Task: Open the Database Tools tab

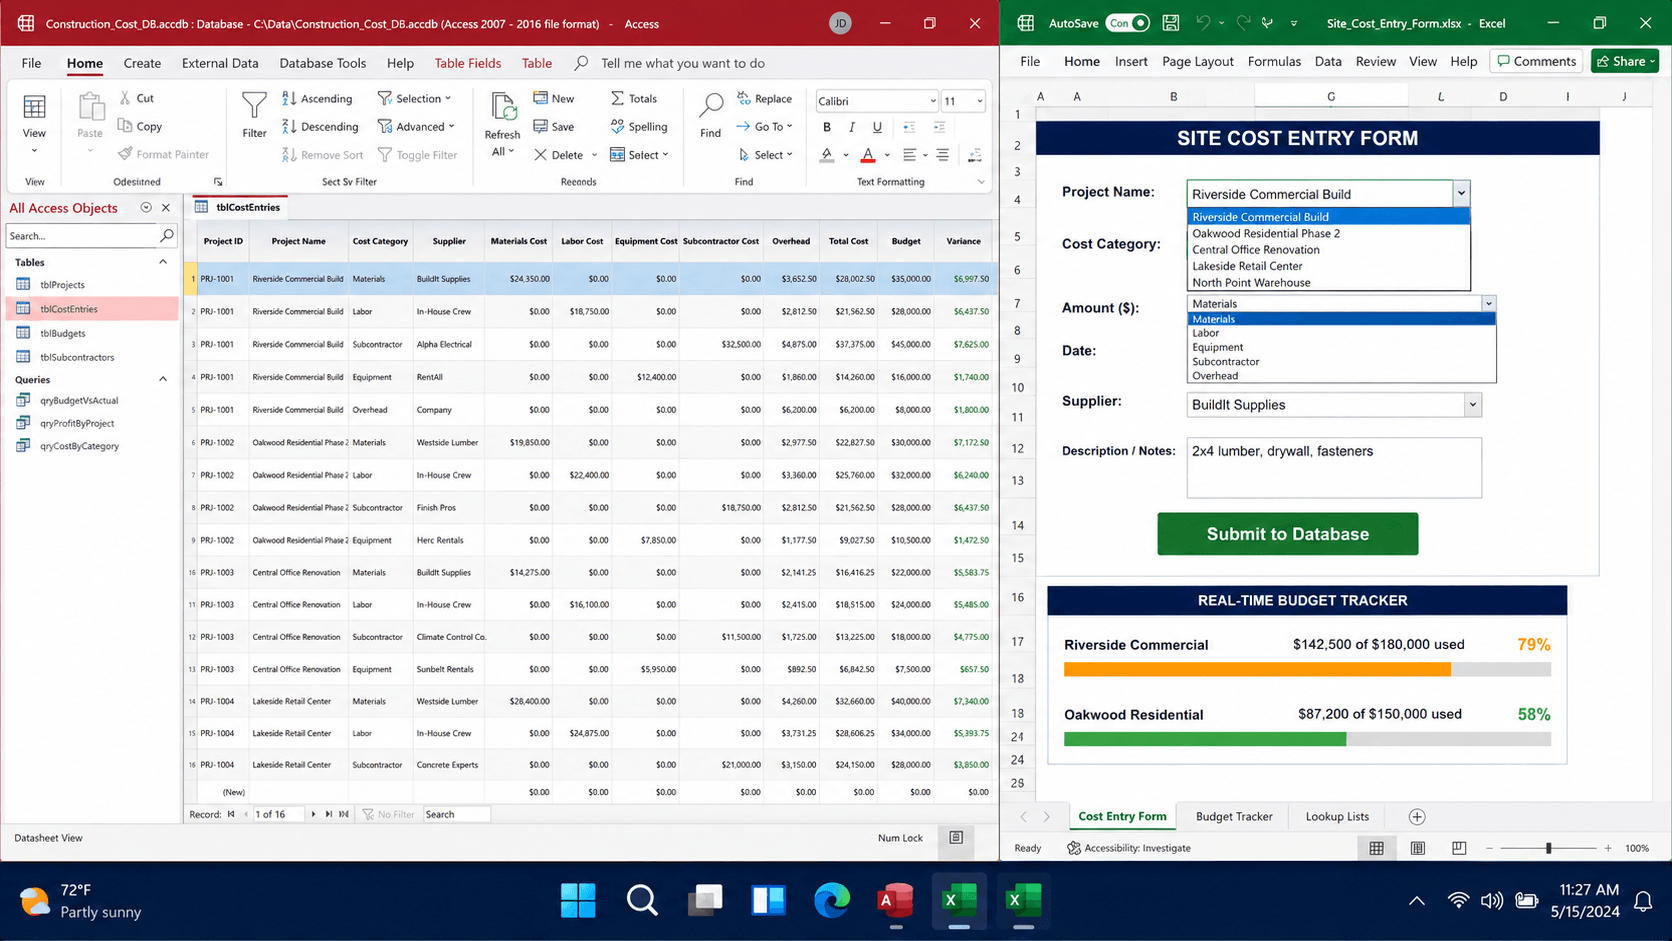Action: coord(322,63)
